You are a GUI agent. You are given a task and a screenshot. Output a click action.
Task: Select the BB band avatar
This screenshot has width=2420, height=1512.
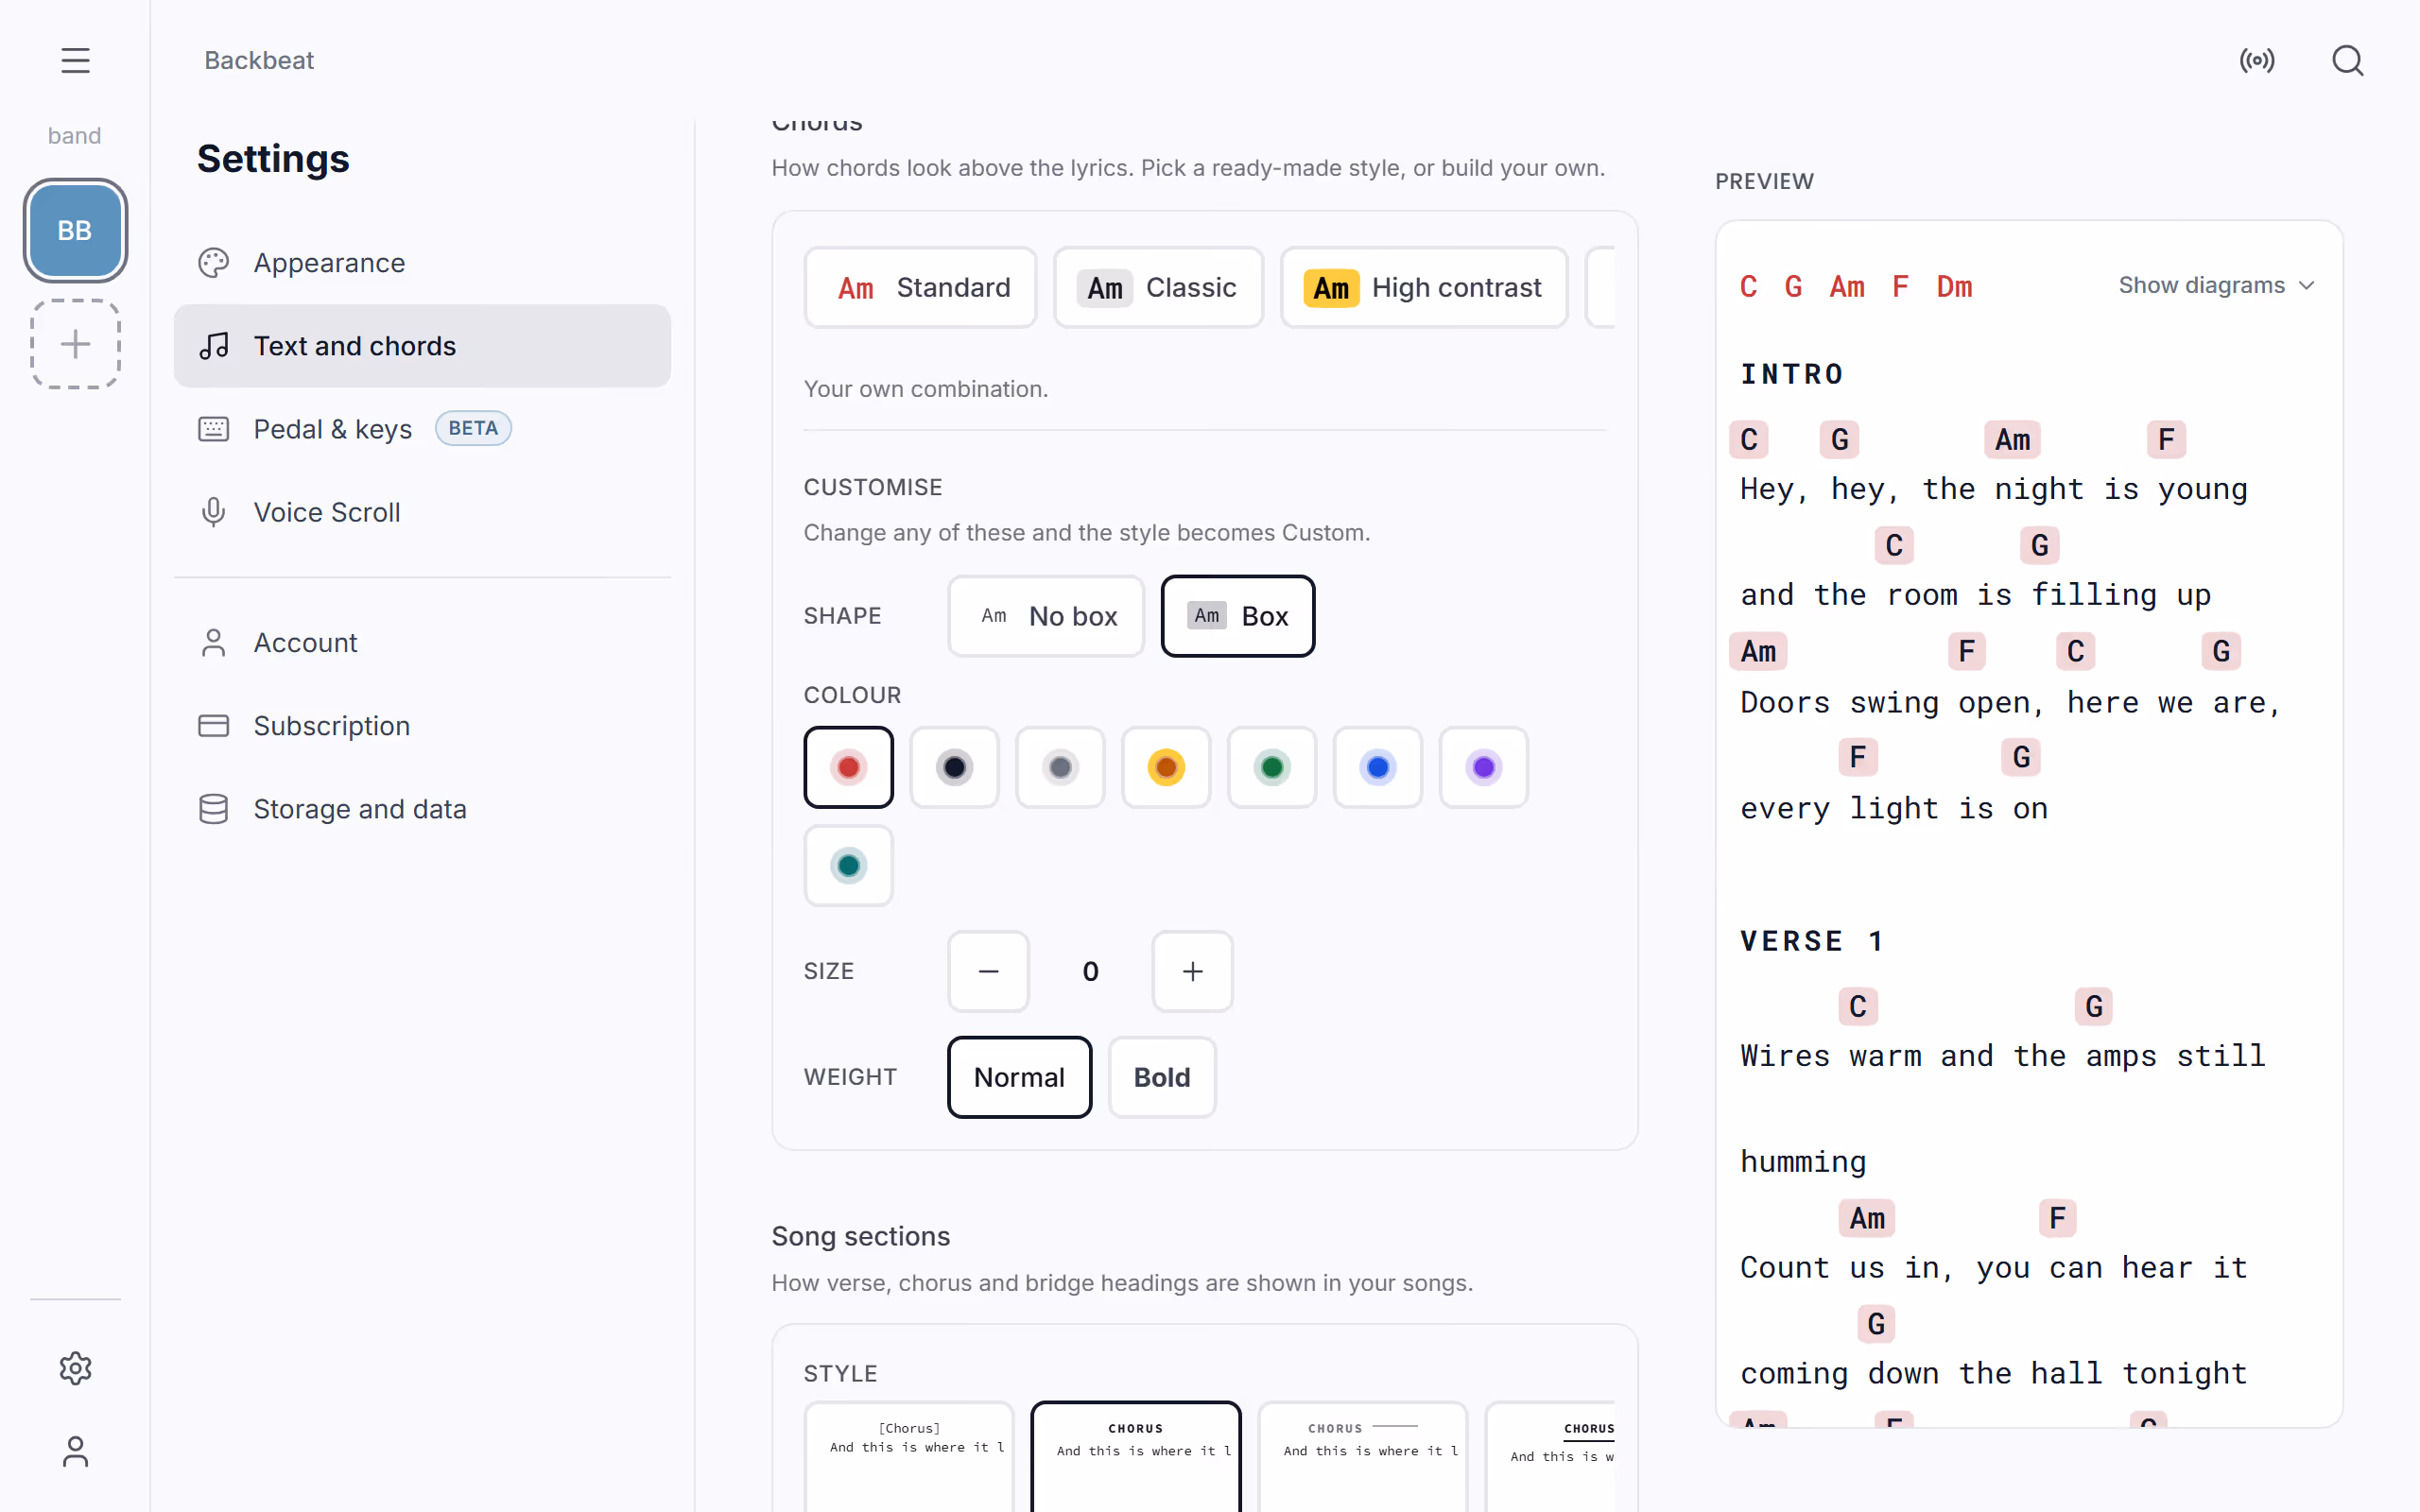click(75, 230)
